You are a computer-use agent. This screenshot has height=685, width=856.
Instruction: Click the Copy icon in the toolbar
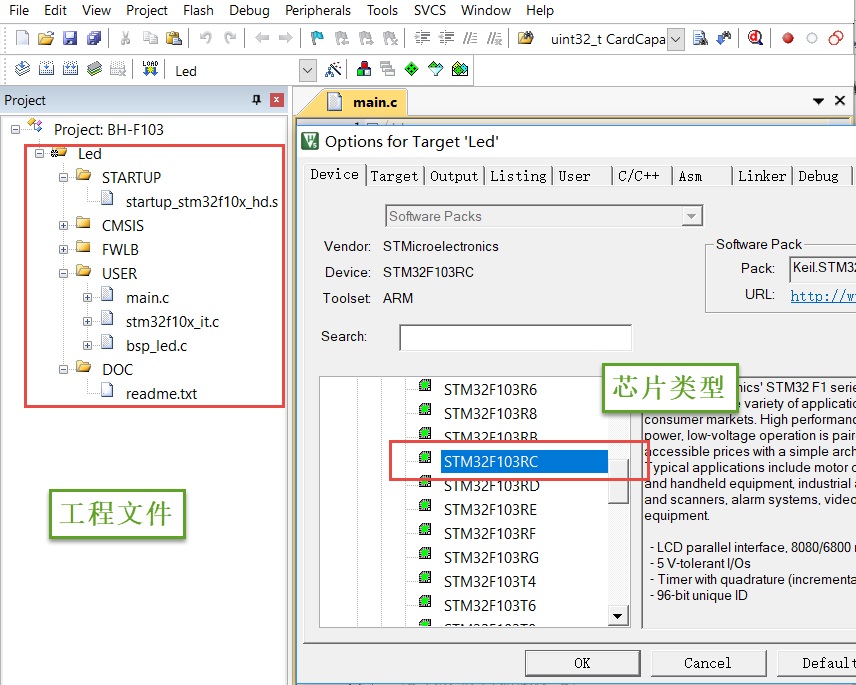150,38
